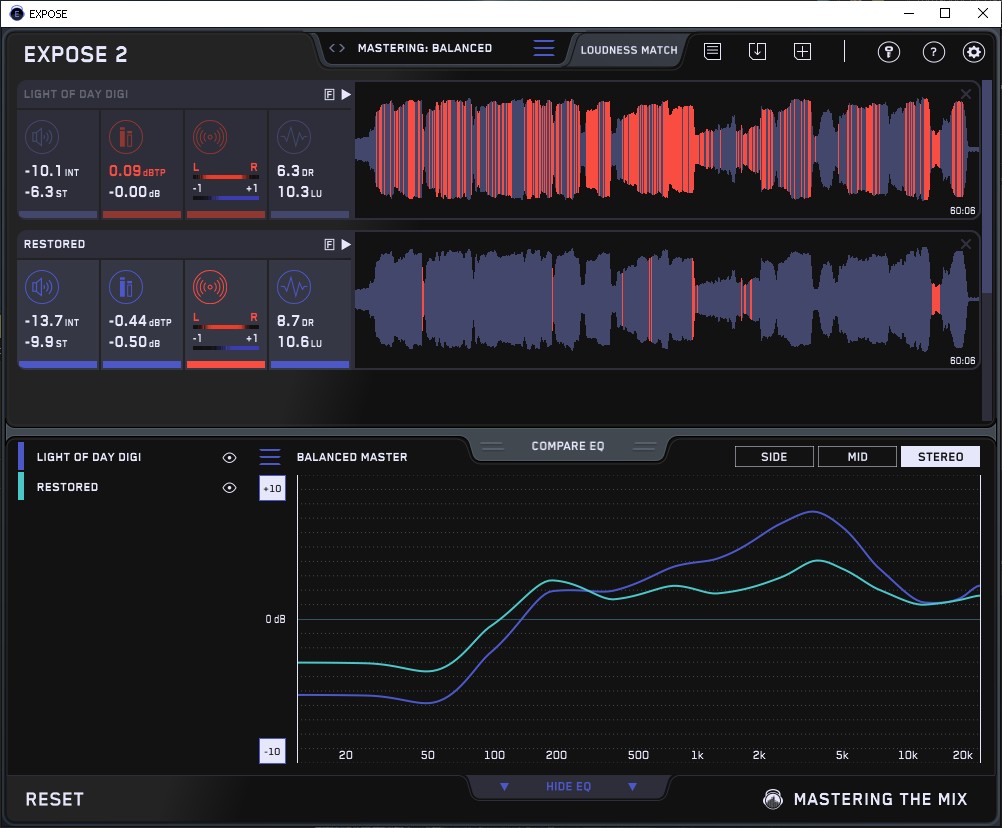Open the notes list icon
This screenshot has height=828, width=1002.
[x=712, y=51]
